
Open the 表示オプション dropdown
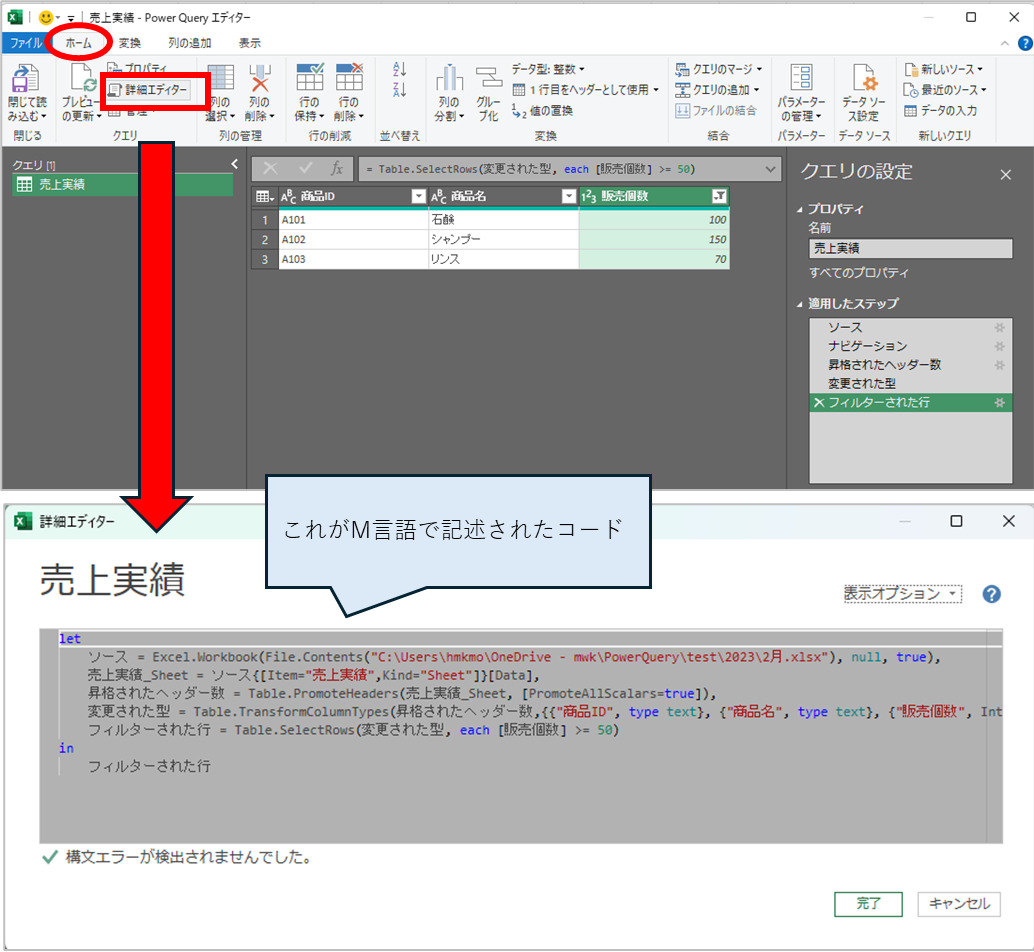(x=901, y=593)
